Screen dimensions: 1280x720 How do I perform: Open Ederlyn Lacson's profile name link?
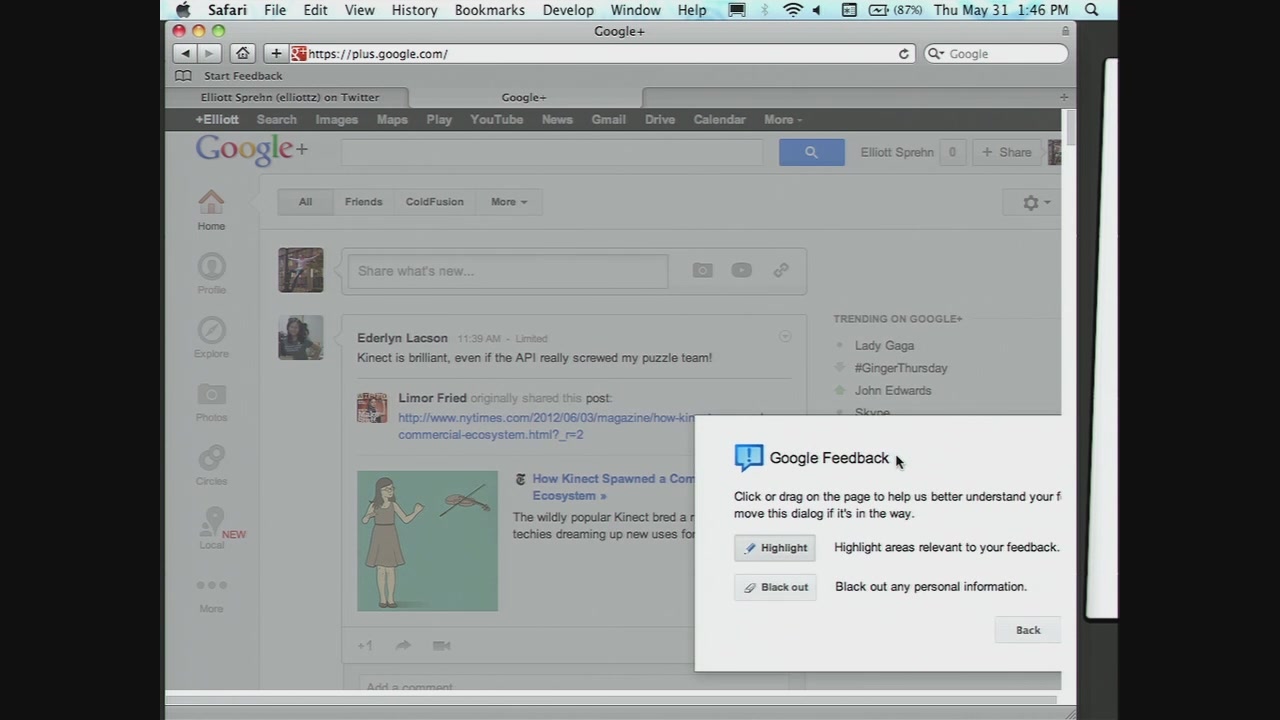point(402,338)
